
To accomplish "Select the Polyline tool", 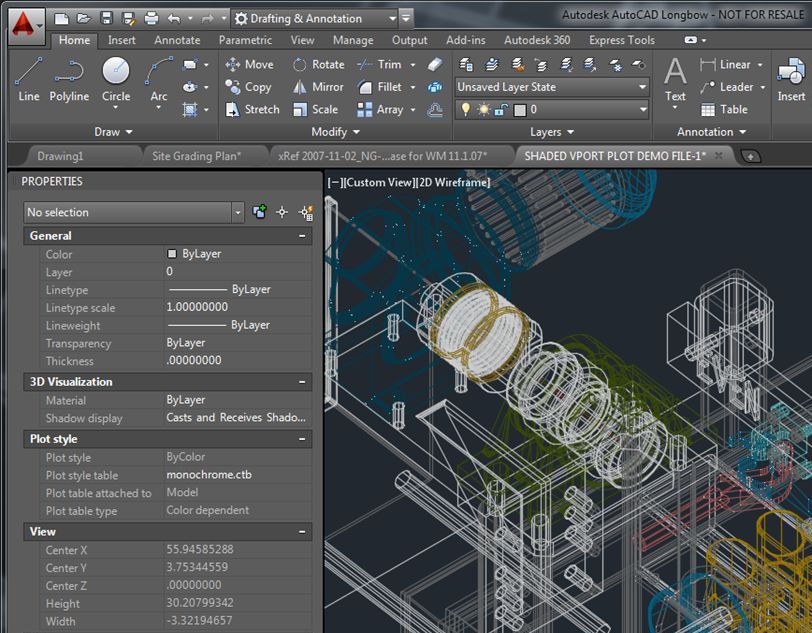I will (69, 80).
